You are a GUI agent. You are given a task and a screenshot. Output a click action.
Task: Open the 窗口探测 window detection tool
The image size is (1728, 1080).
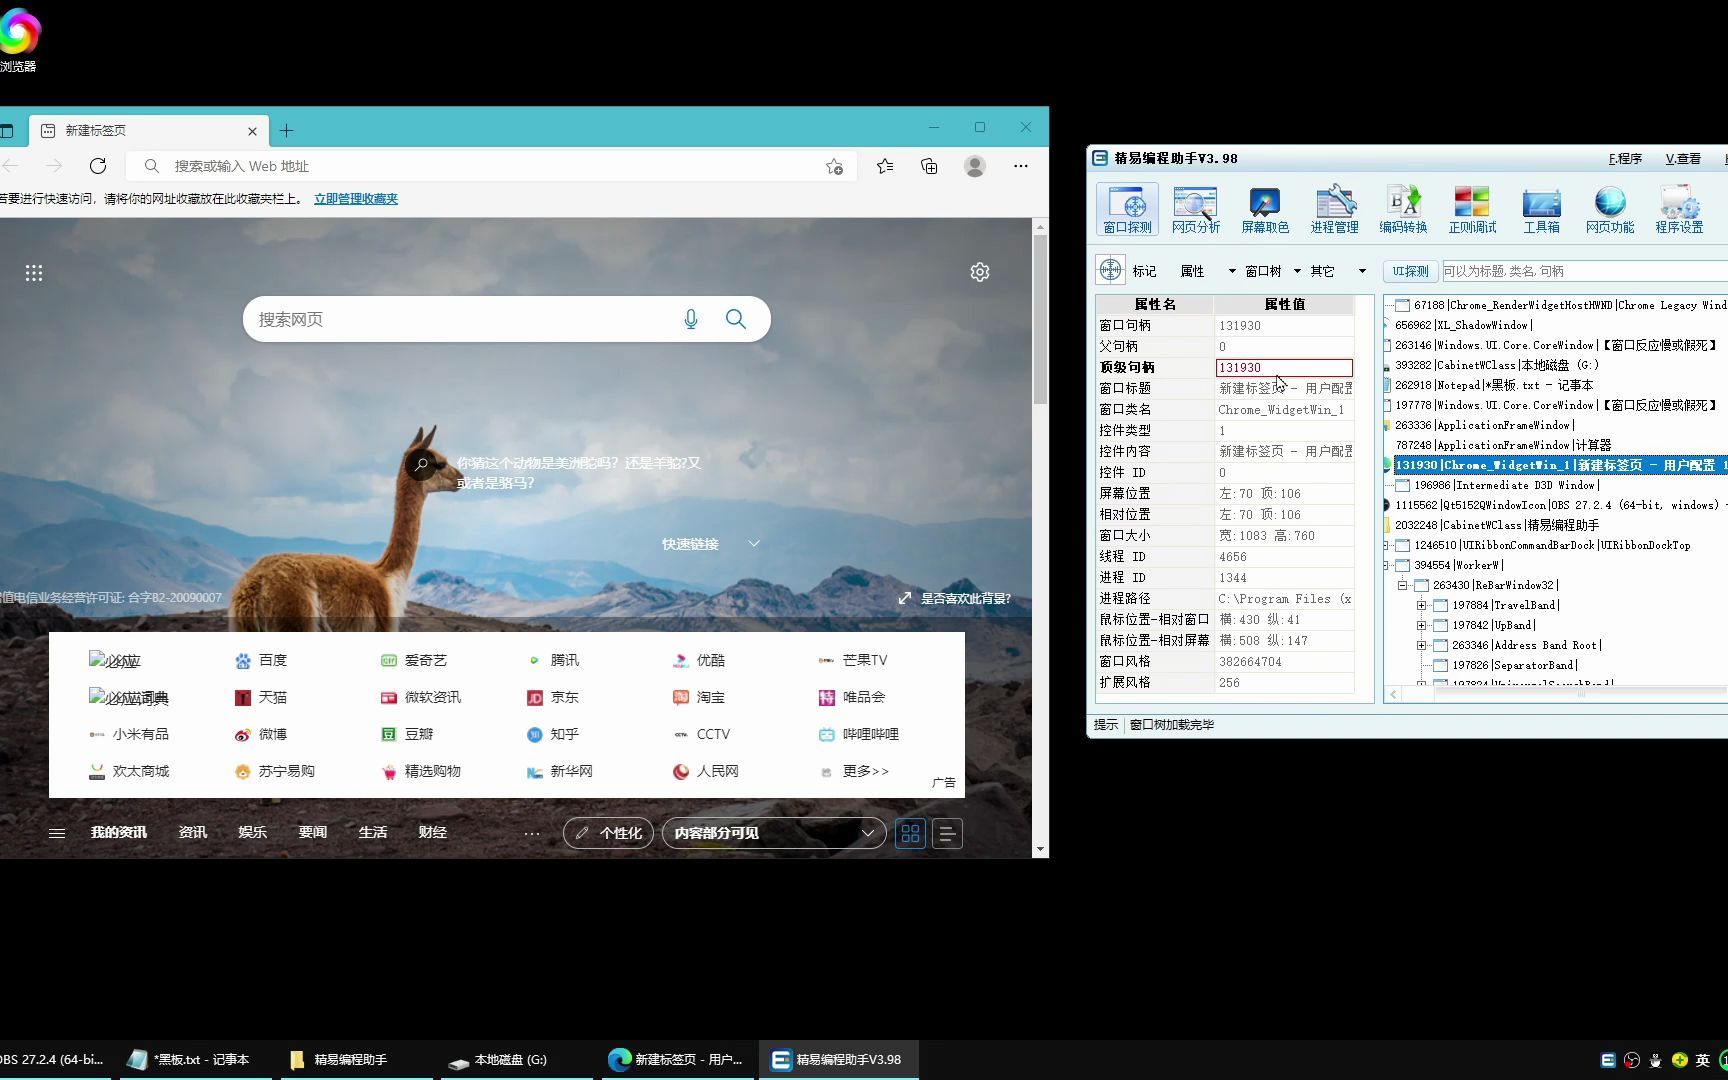coord(1127,210)
